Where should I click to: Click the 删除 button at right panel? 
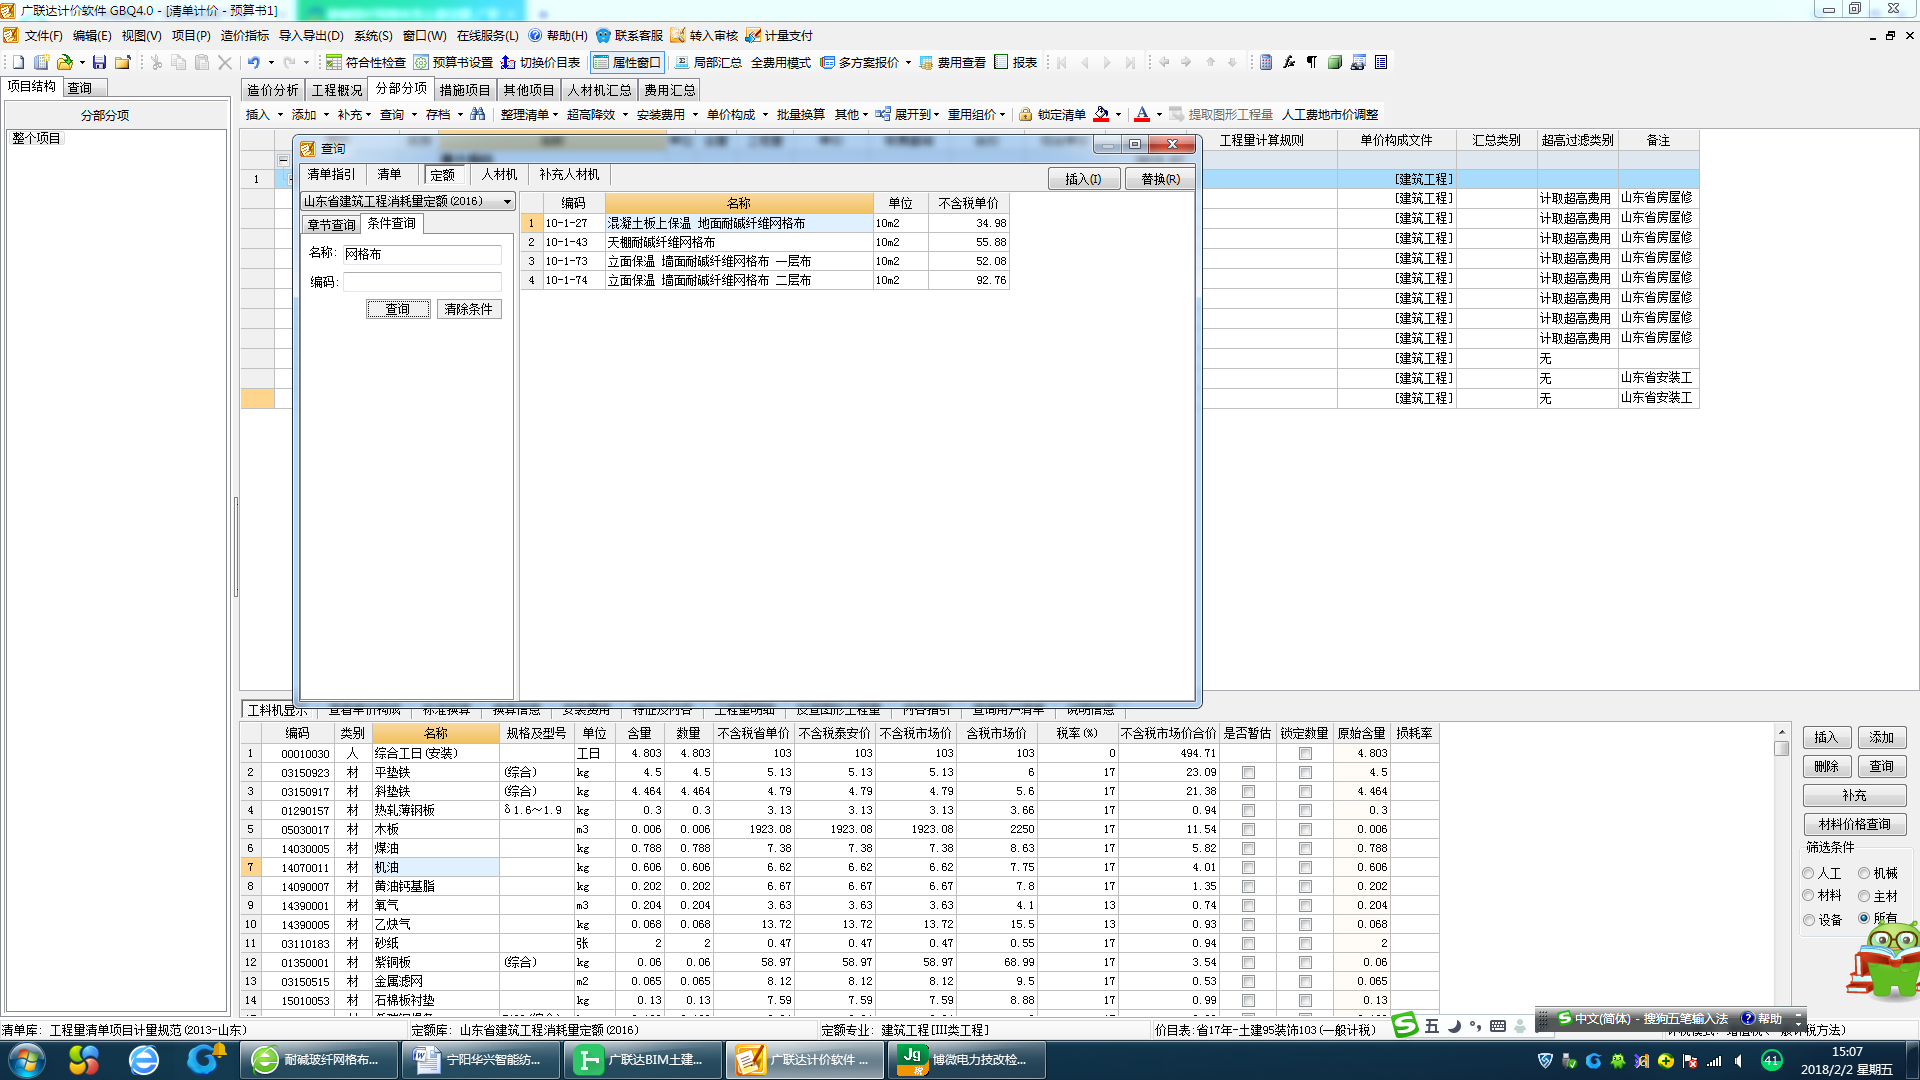[1827, 767]
